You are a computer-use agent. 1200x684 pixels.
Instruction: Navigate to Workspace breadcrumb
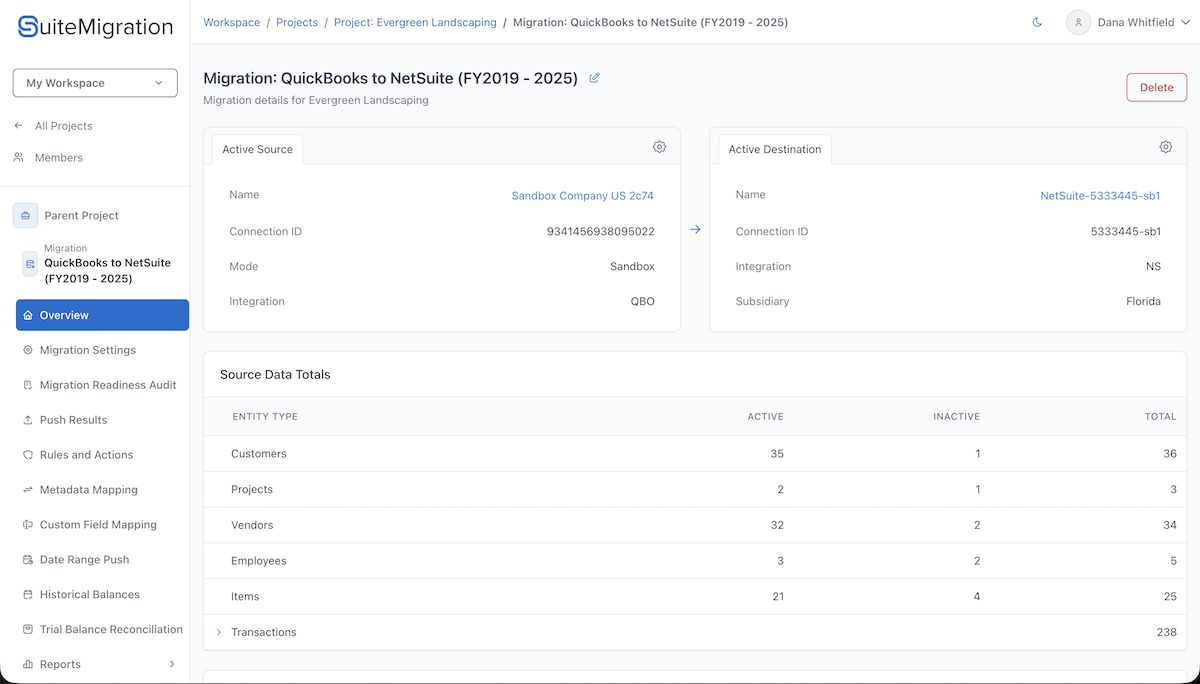pyautogui.click(x=231, y=22)
